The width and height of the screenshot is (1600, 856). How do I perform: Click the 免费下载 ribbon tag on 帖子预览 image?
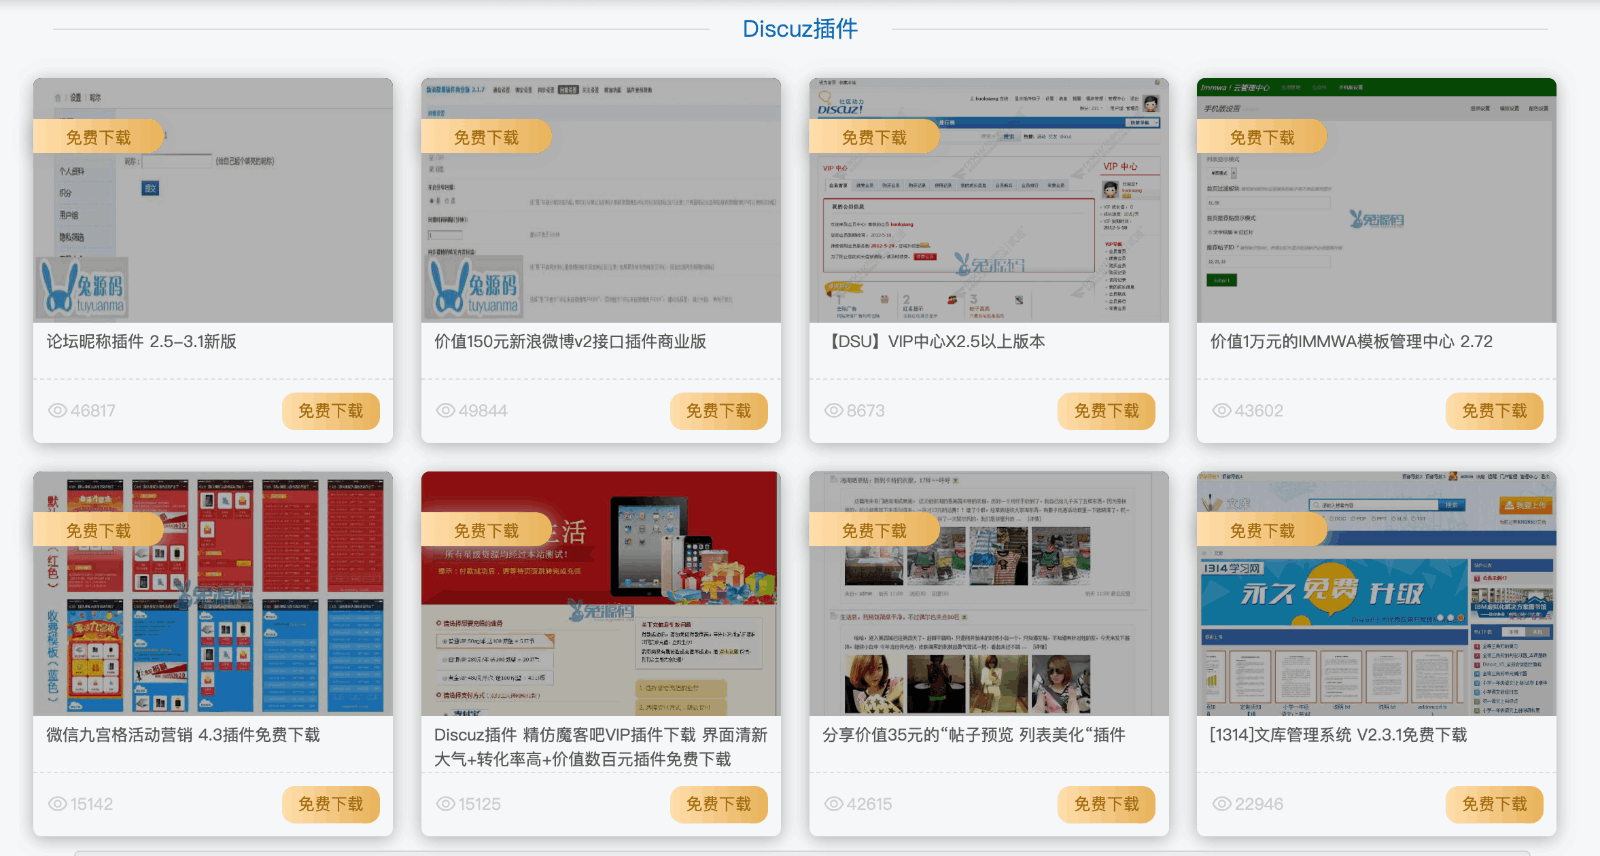point(874,530)
